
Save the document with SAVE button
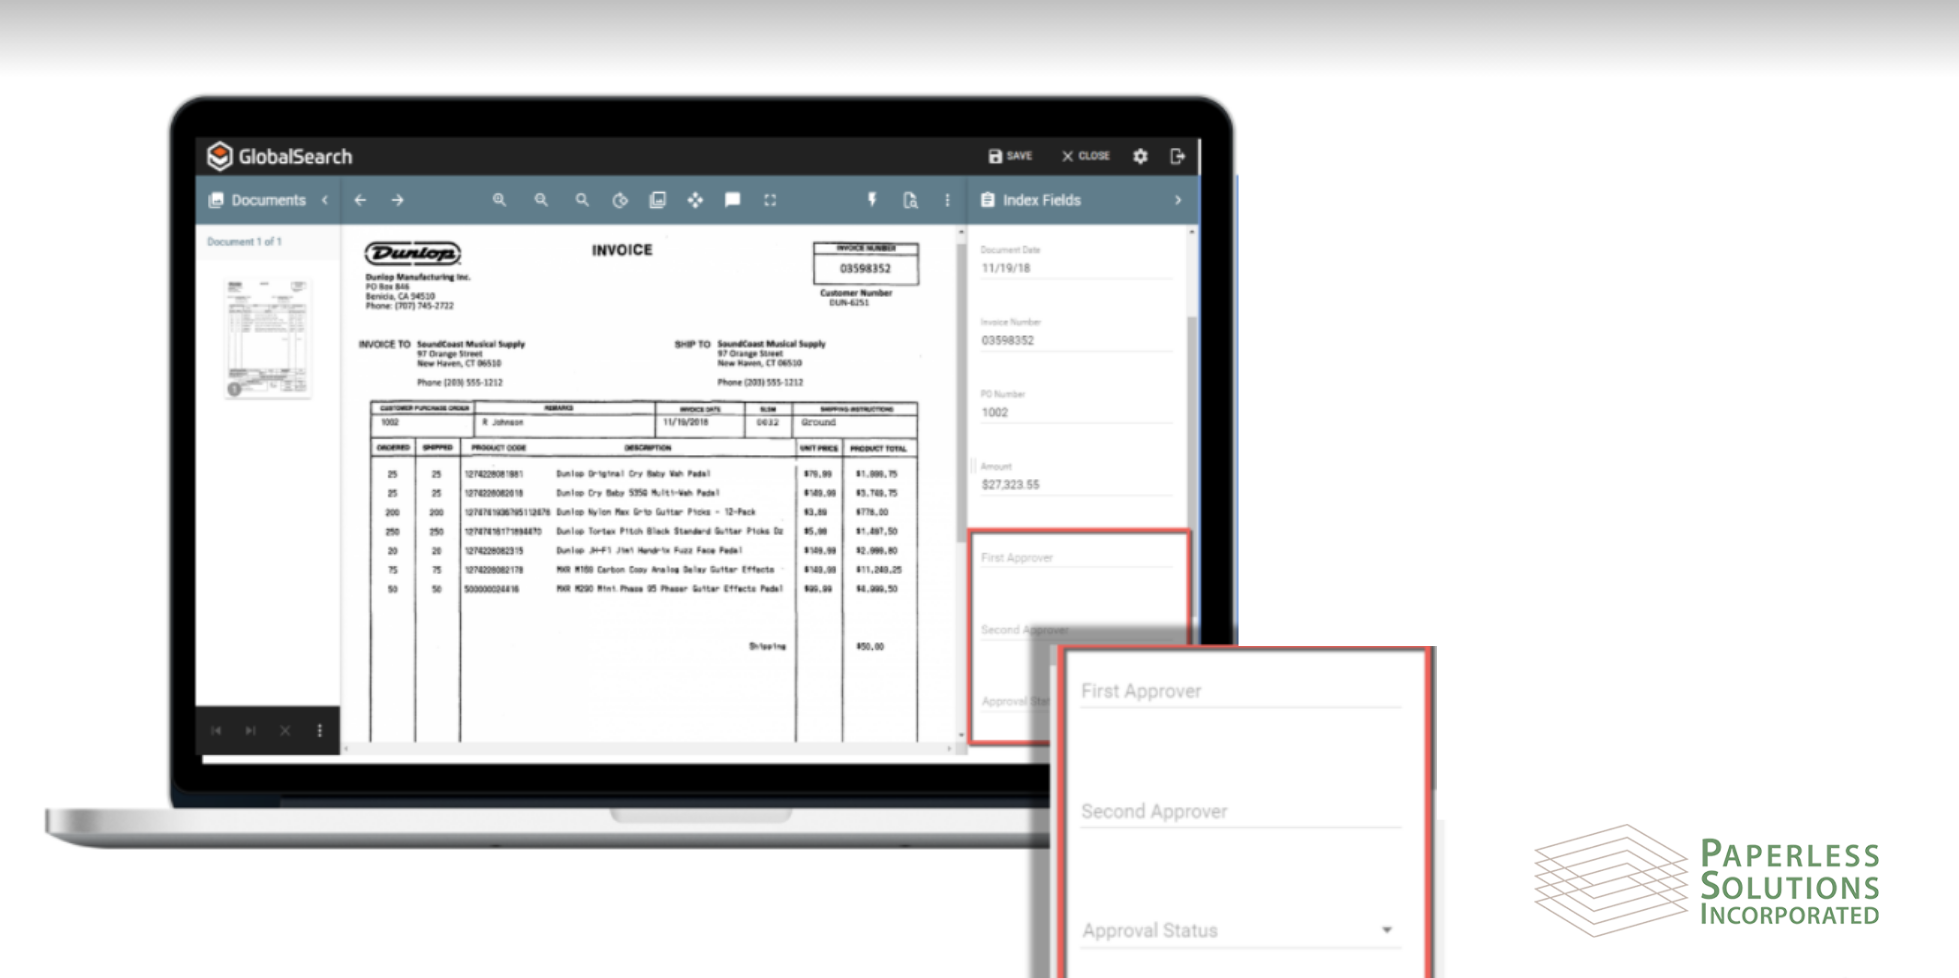click(x=1010, y=156)
